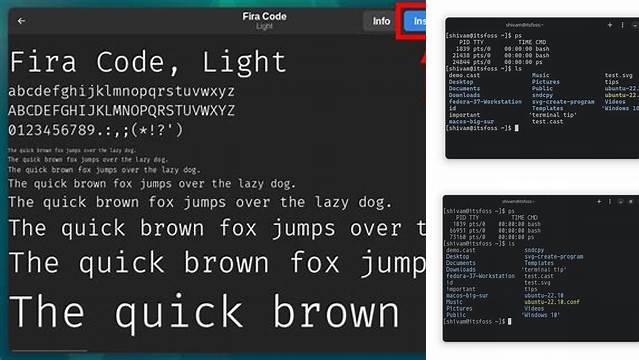
Task: Click the horizontal scrollbar under the font preview
Action: [x=49, y=350]
